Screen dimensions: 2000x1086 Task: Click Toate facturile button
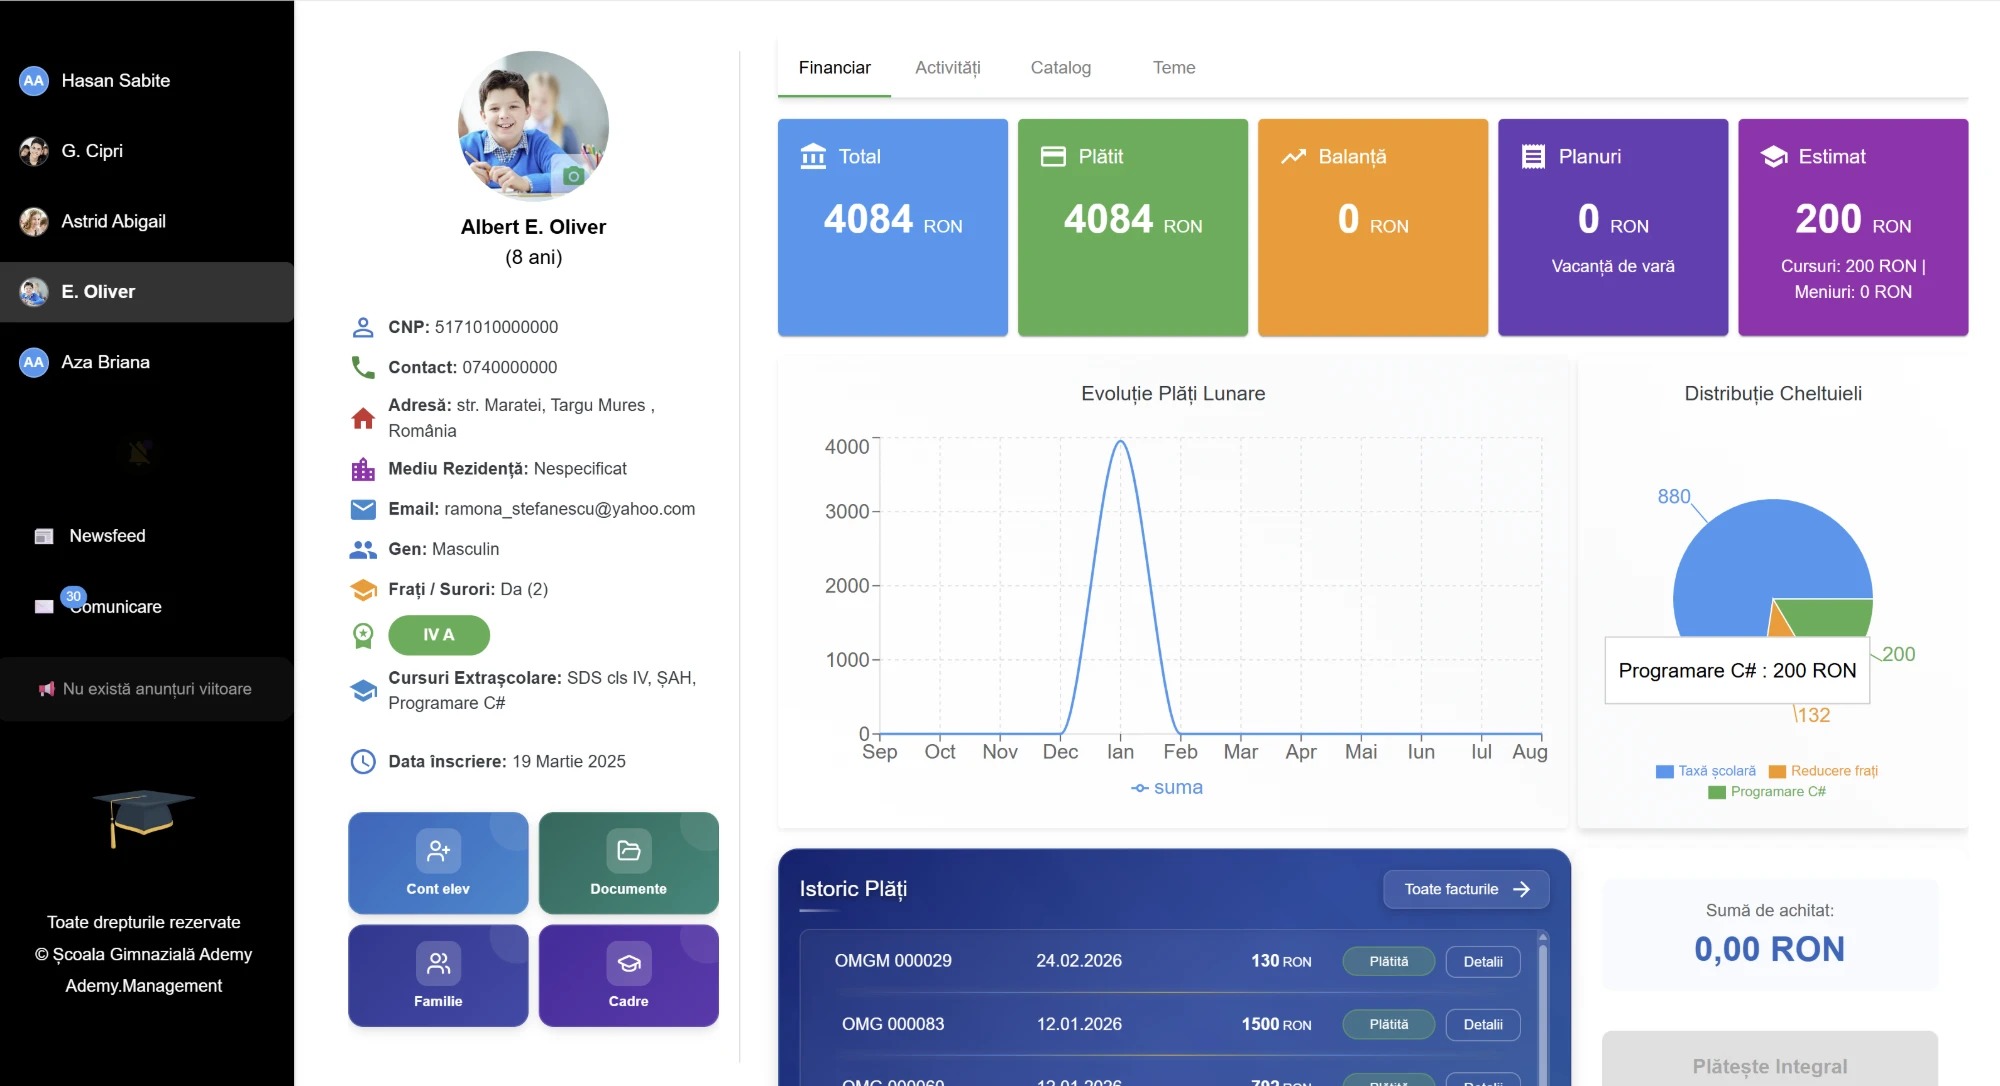coord(1466,889)
